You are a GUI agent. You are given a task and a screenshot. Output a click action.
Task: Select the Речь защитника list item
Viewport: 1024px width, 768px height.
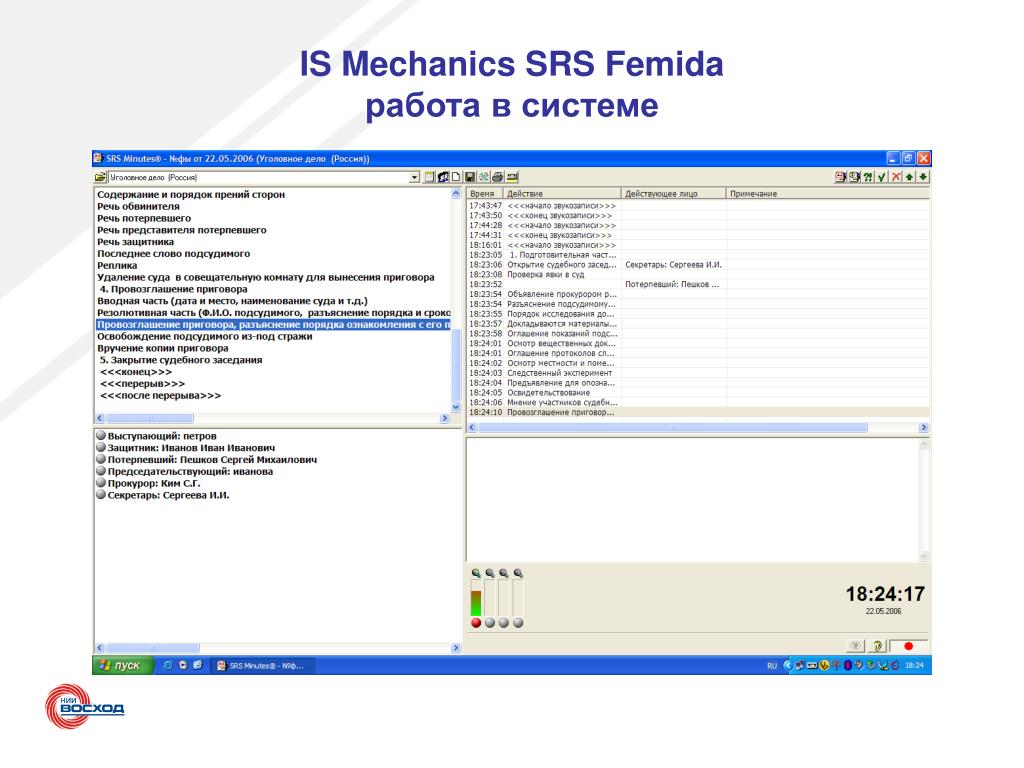(x=136, y=242)
